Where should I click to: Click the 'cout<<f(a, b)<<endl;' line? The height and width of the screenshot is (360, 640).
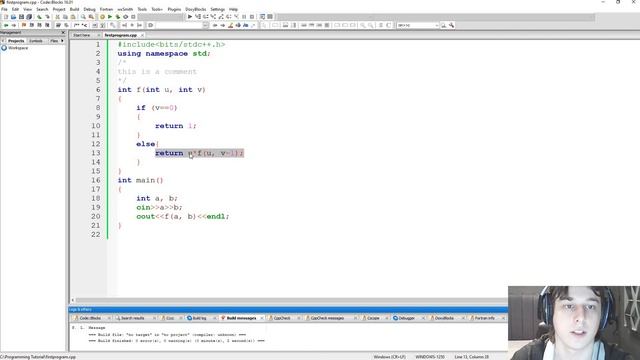pos(183,216)
